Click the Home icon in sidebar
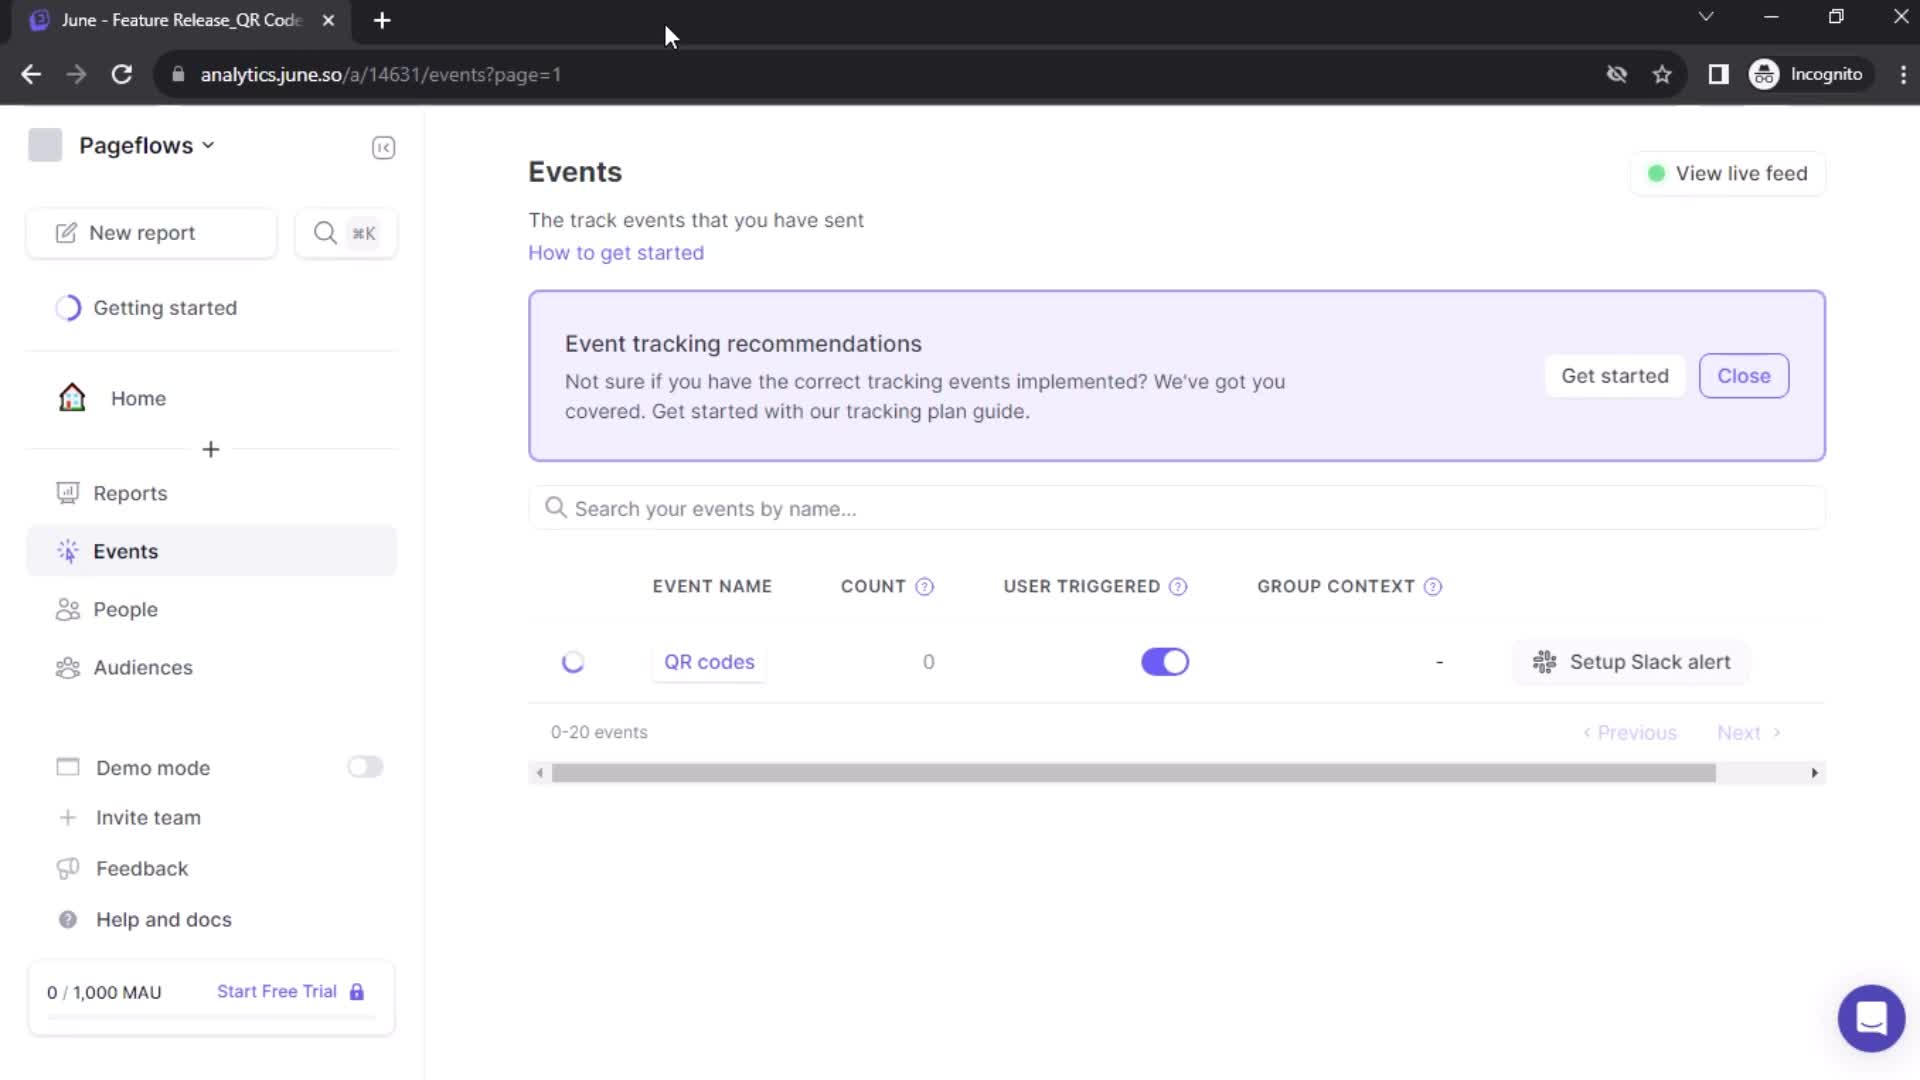The height and width of the screenshot is (1080, 1920). (73, 397)
